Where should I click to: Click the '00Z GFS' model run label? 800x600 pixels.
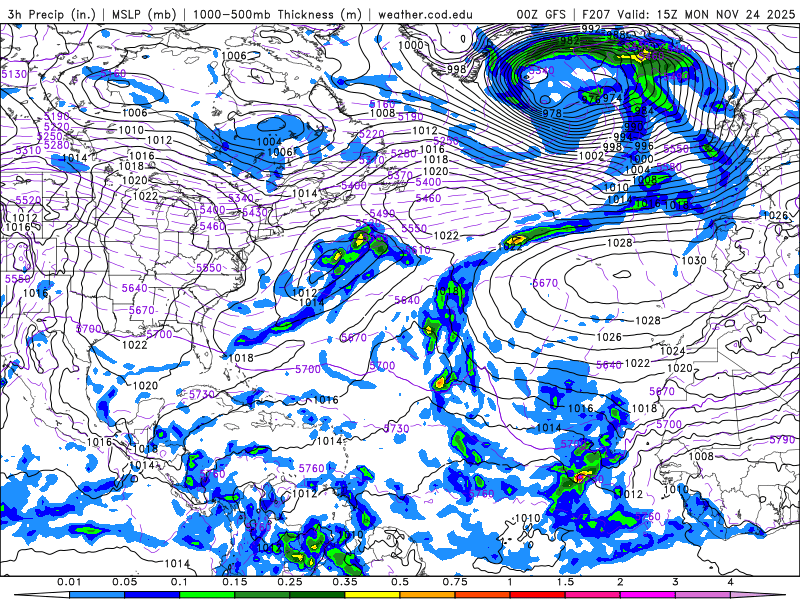[541, 14]
